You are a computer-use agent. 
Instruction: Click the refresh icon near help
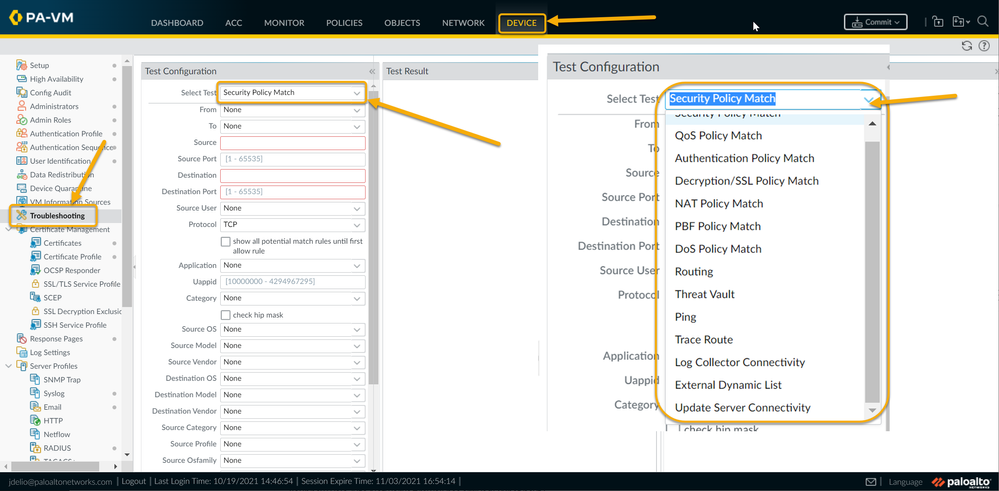pyautogui.click(x=967, y=46)
